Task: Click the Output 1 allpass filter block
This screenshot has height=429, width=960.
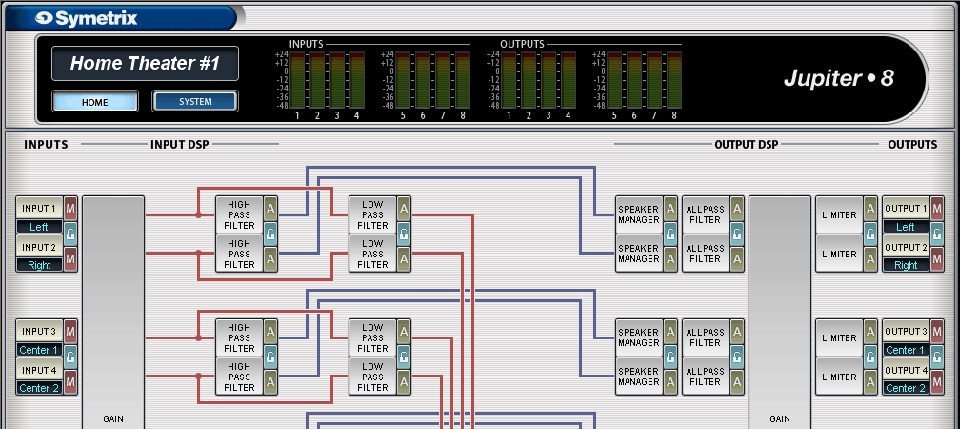Action: [705, 214]
